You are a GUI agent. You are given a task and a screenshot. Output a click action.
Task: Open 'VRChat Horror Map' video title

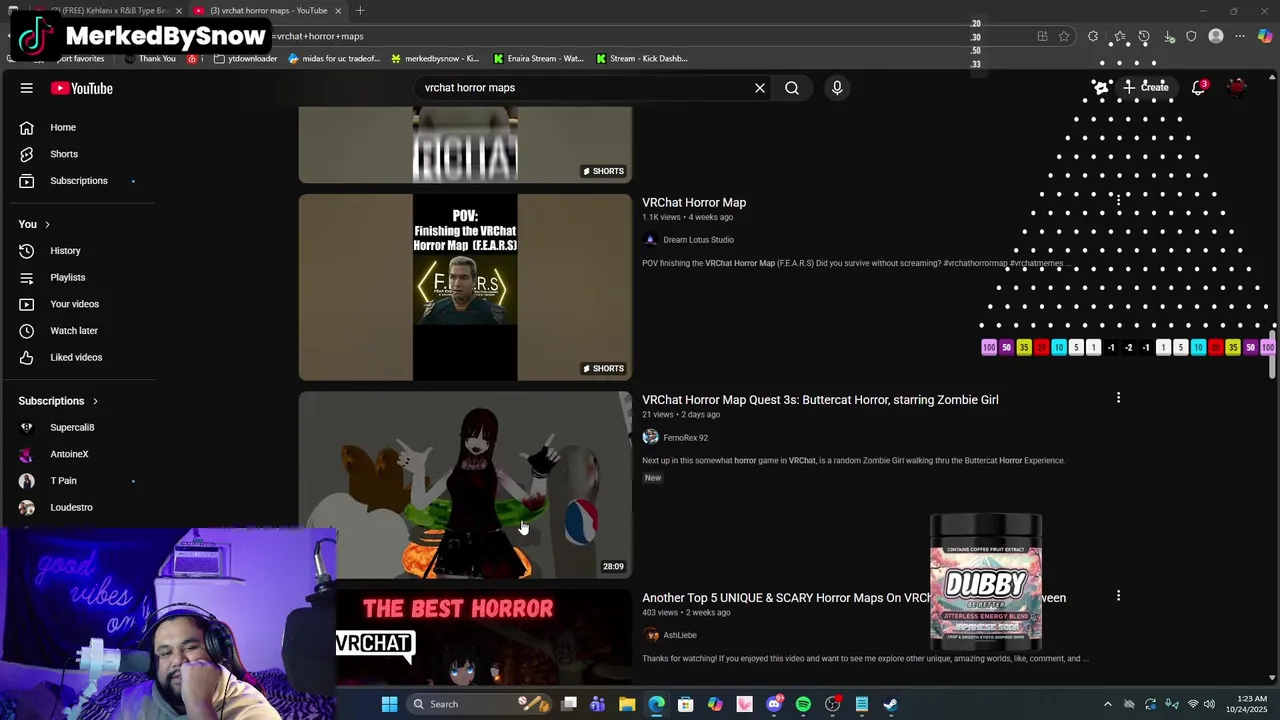(694, 203)
